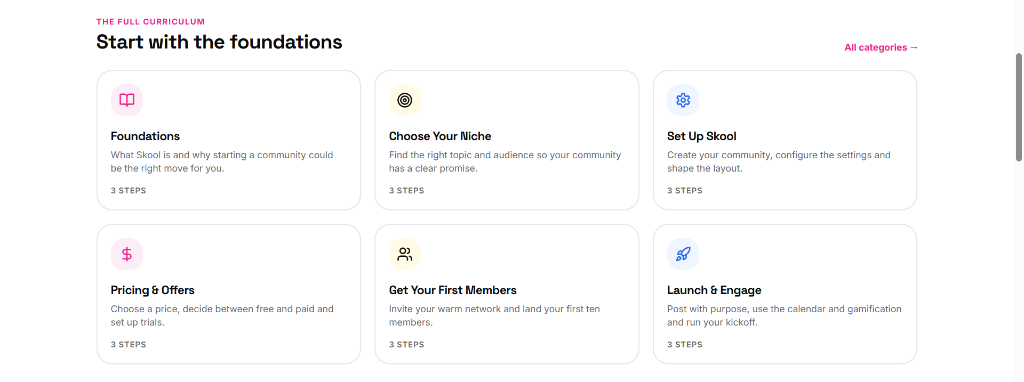Screen dimensions: 1024x382
Task: Open the Pricing & Offers title
Action: coord(152,290)
